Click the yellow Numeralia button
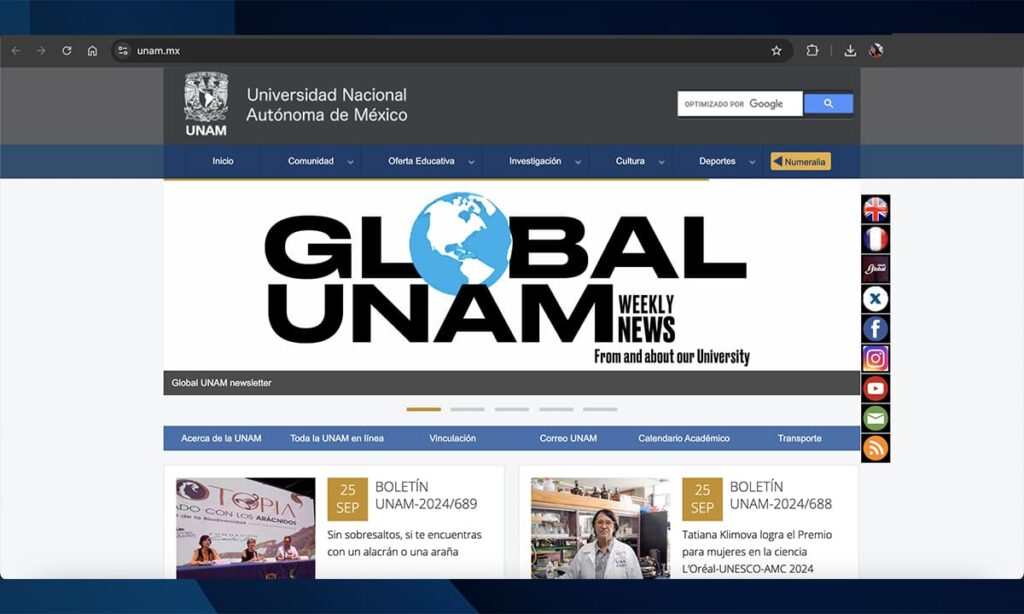 pos(801,161)
